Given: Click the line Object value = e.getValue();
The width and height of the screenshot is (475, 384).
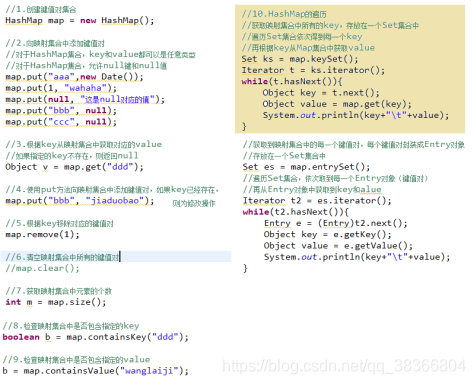Looking at the screenshot, I should pos(338,246).
